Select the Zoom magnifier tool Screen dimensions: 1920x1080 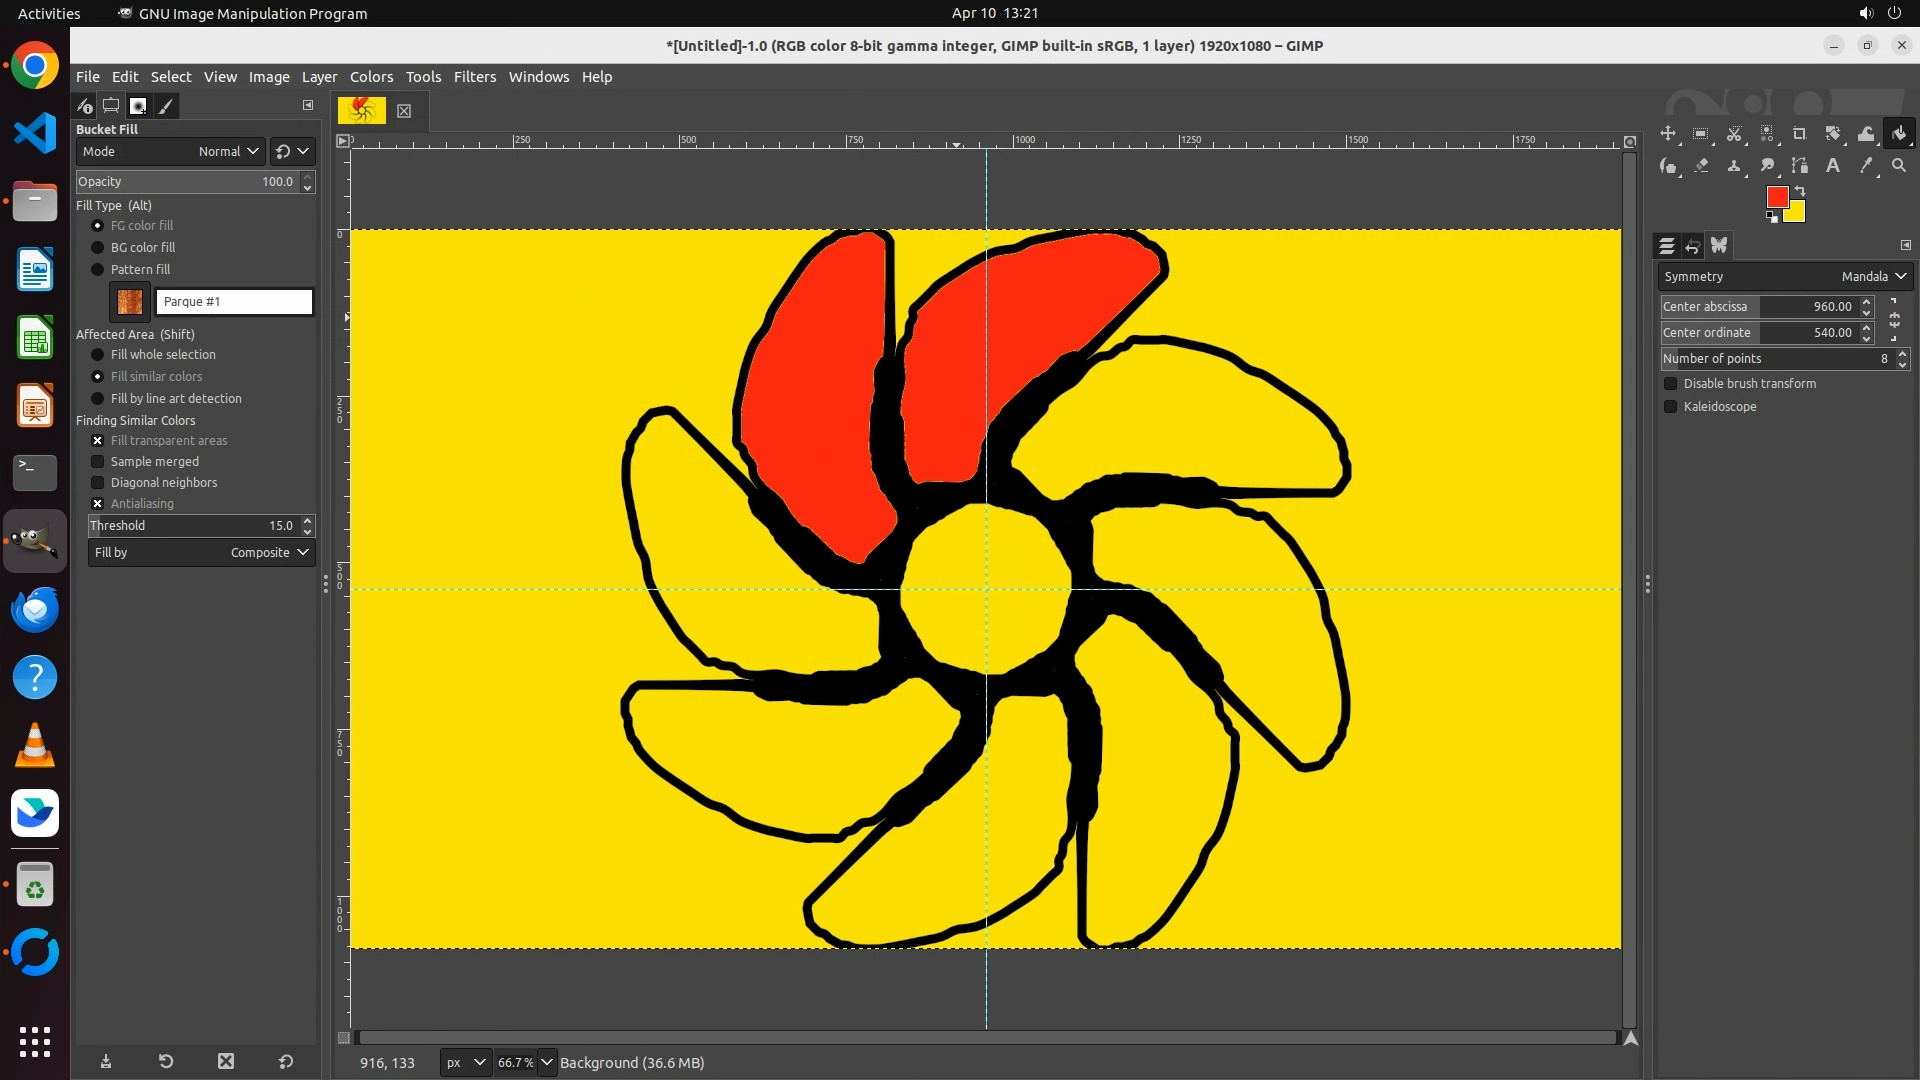(1899, 166)
